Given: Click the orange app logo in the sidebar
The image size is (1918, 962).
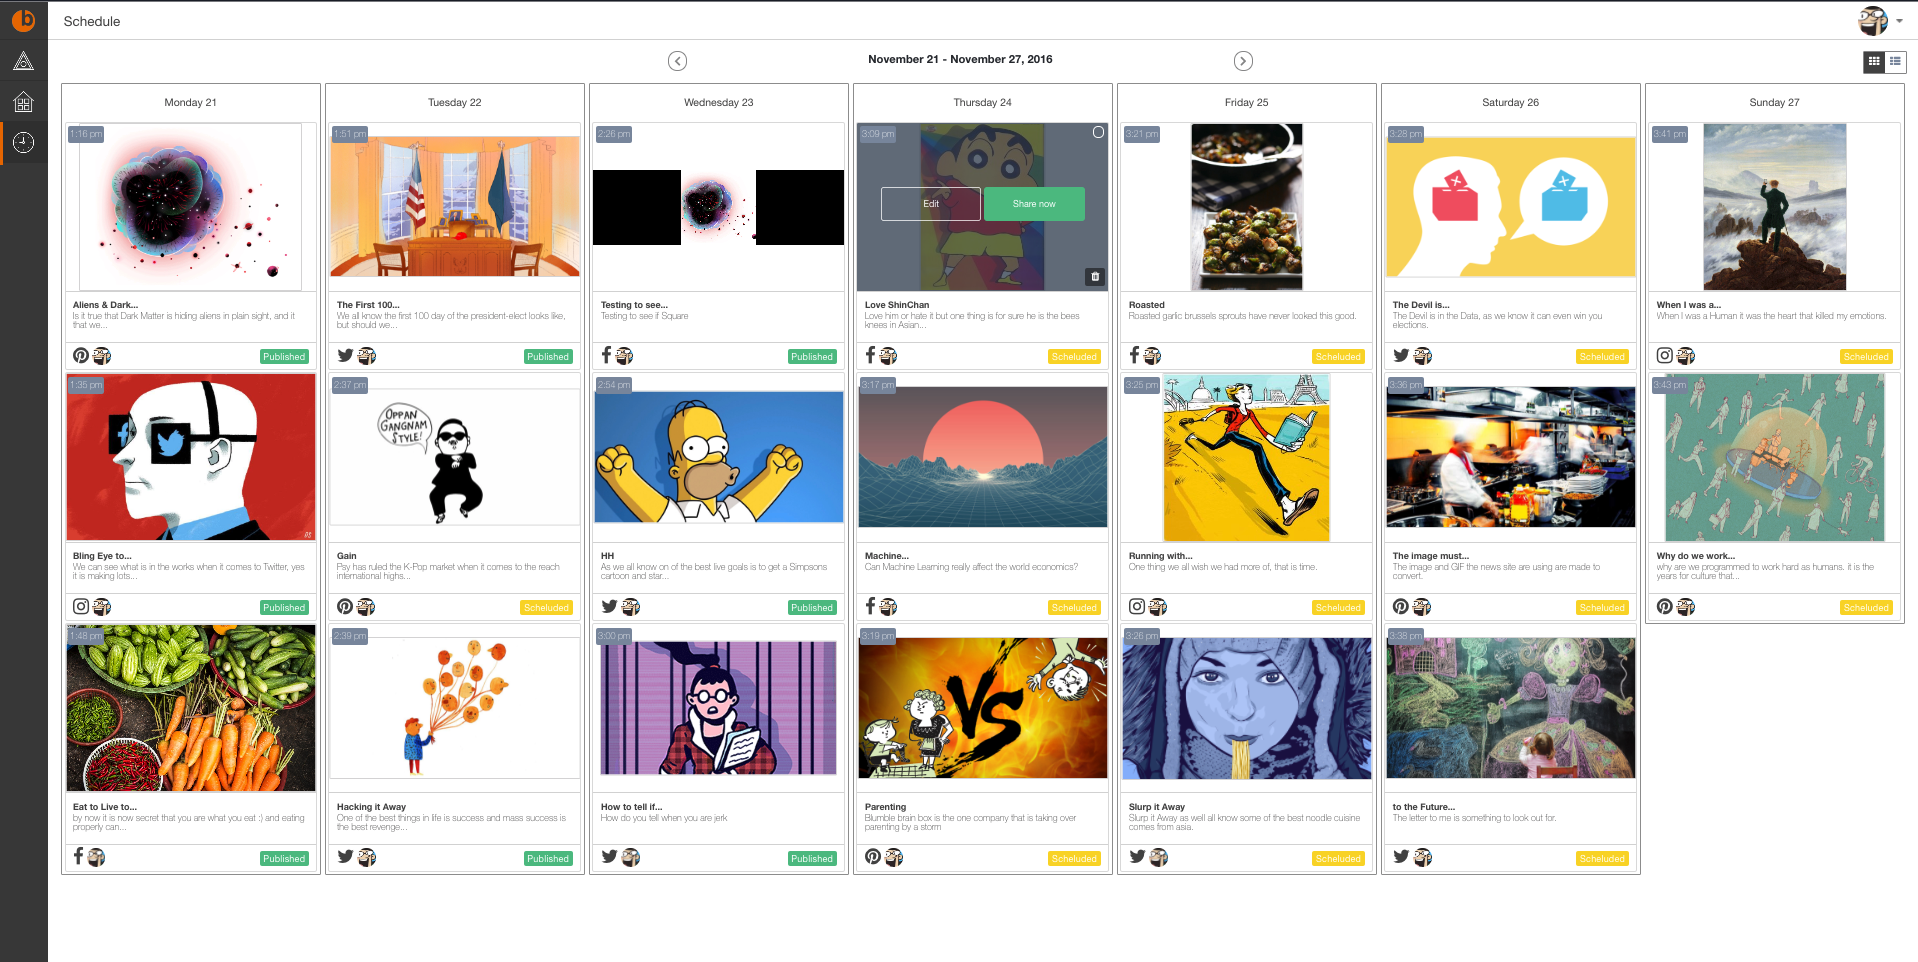Looking at the screenshot, I should coord(23,19).
